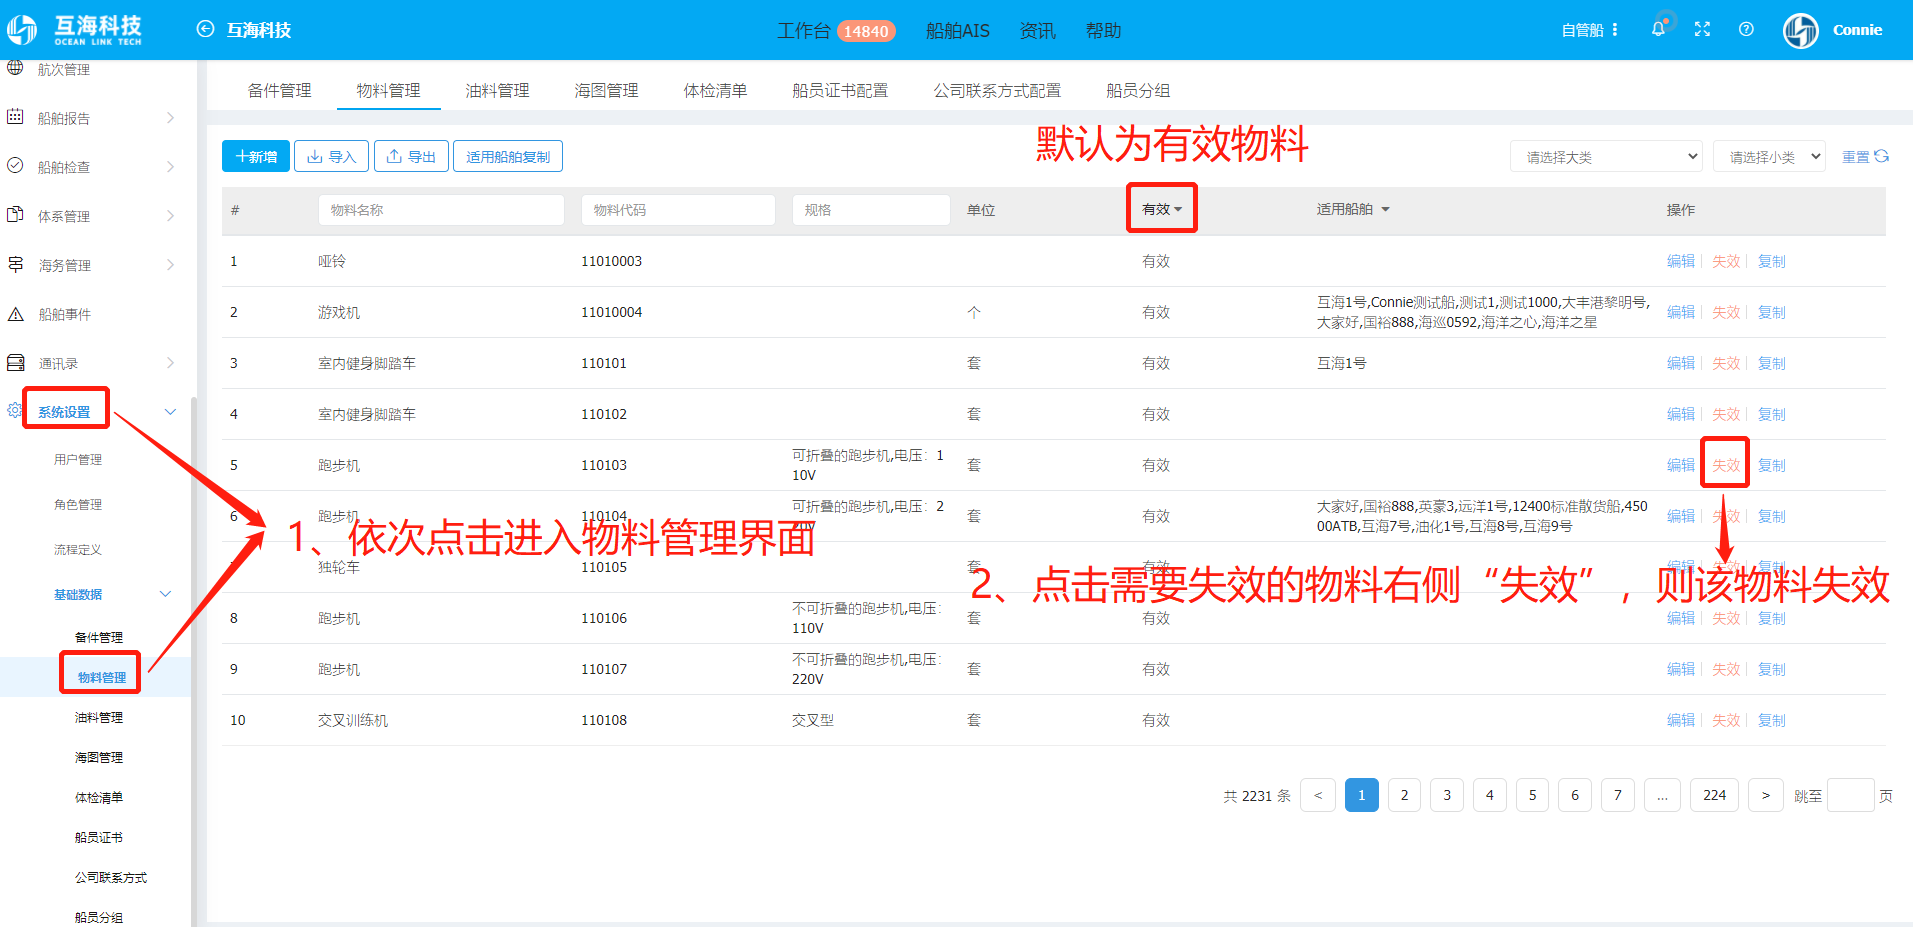Screen dimensions: 1913x927
Task: Click the 互海科技 Ocean Link Tech logo
Action: click(75, 29)
